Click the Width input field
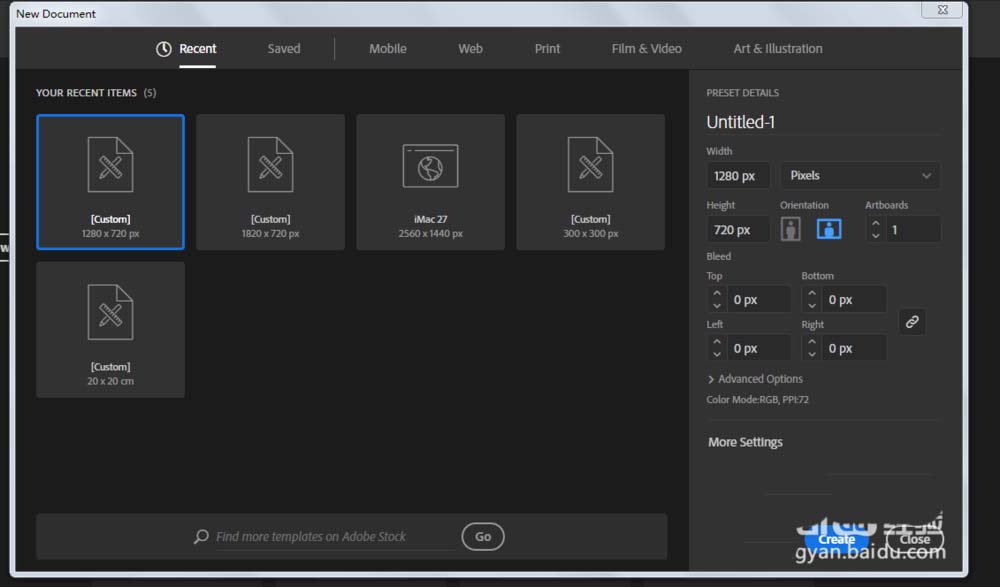1000x587 pixels. [x=738, y=176]
